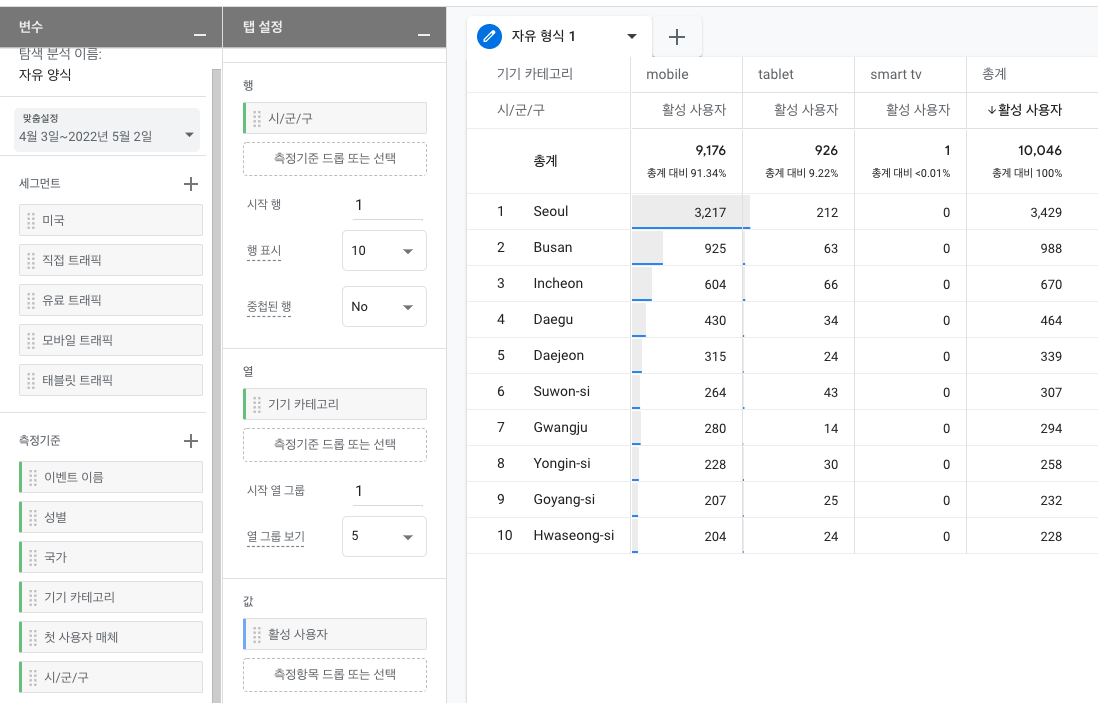Add a new tab with plus icon
Screen dimensions: 1098x703
676,37
